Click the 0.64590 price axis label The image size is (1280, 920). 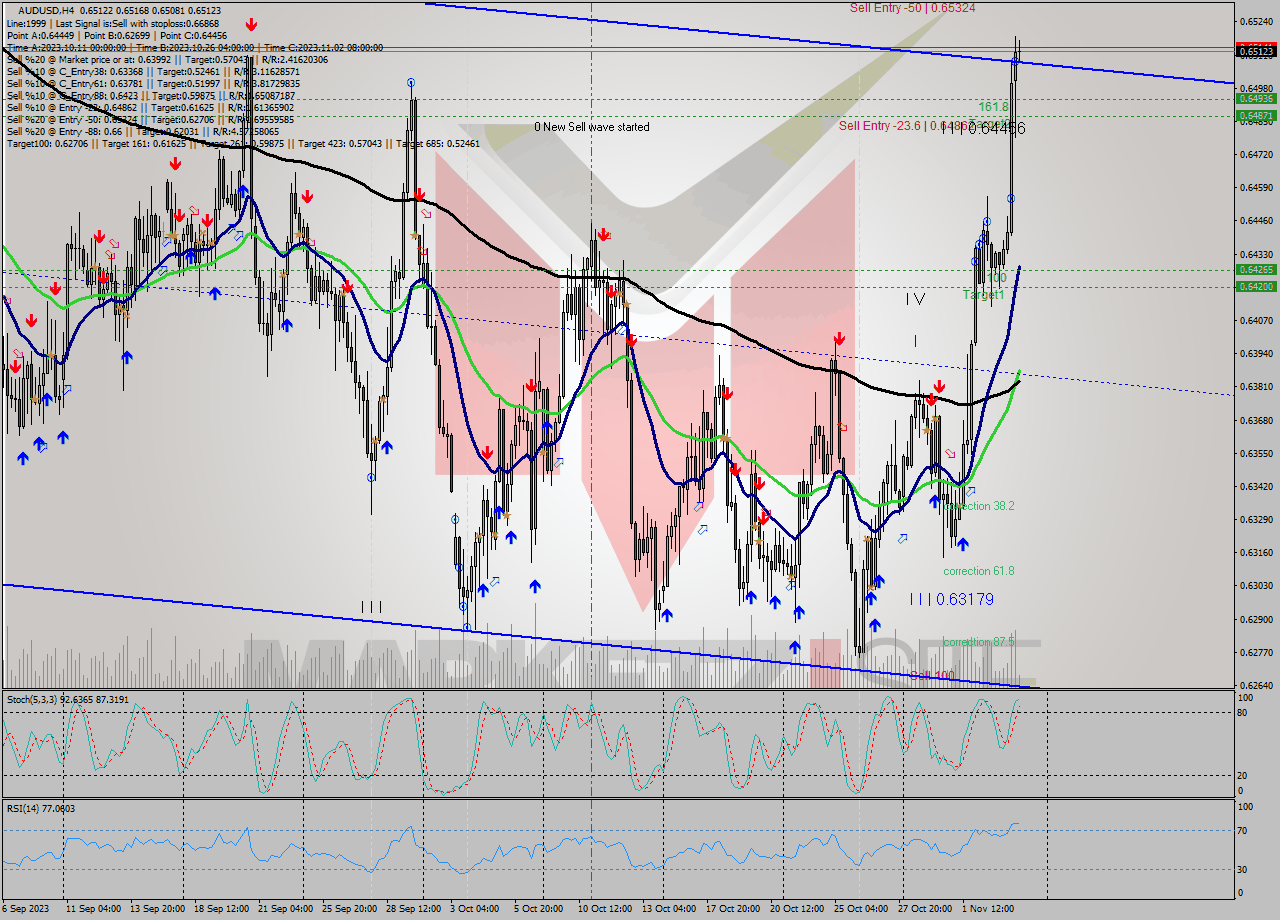(x=1258, y=187)
